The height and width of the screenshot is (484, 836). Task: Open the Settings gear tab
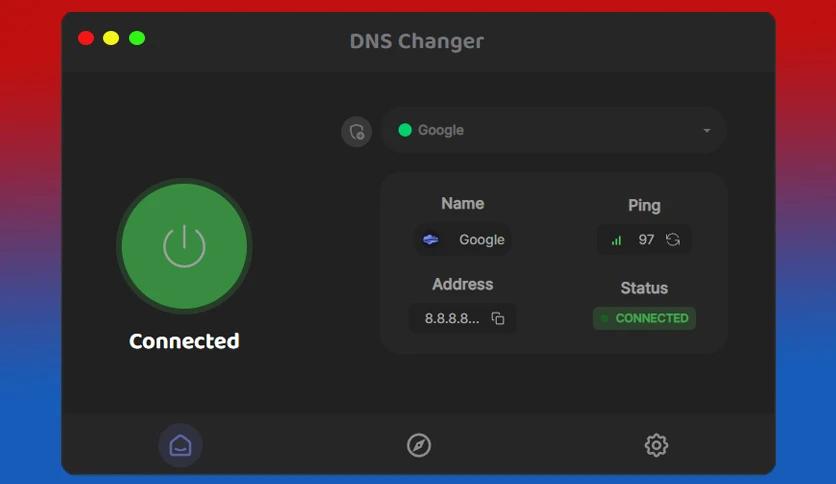click(x=656, y=445)
